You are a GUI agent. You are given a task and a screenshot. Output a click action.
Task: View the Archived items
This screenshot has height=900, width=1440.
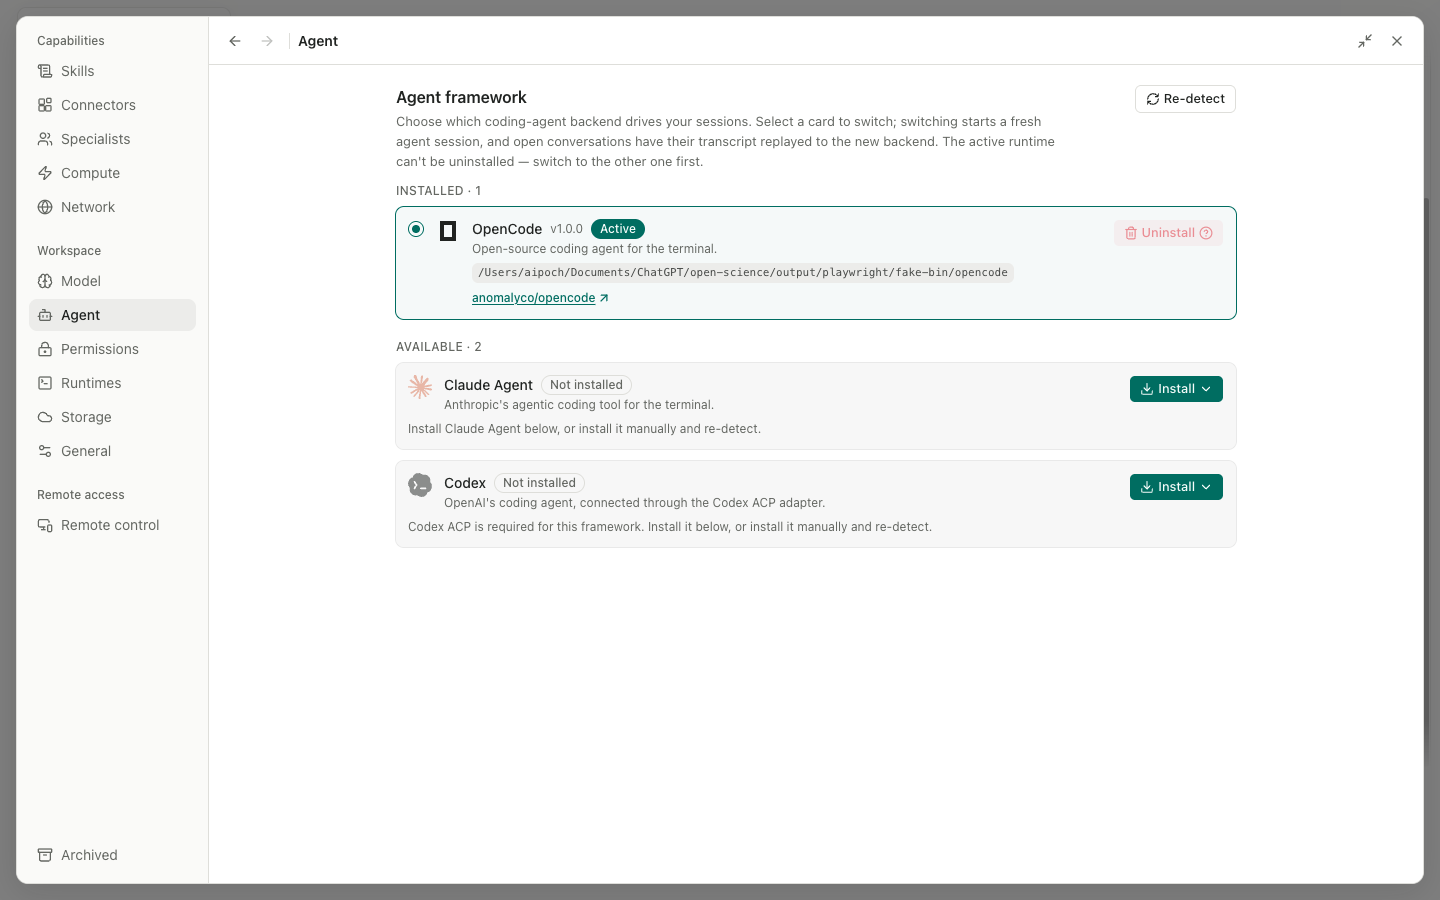point(112,855)
